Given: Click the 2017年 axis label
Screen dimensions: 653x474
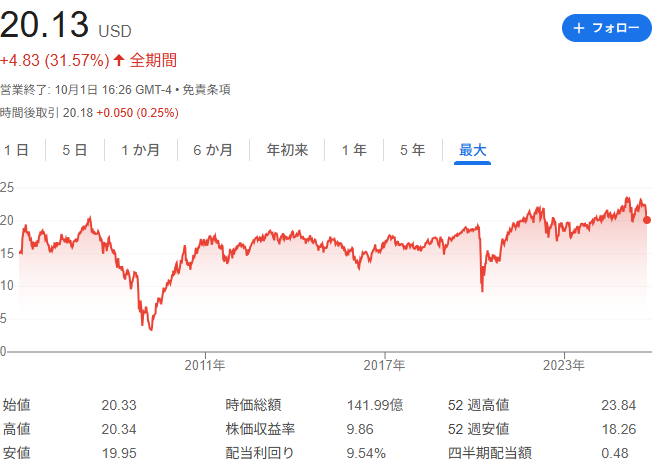Looking at the screenshot, I should (x=385, y=365).
